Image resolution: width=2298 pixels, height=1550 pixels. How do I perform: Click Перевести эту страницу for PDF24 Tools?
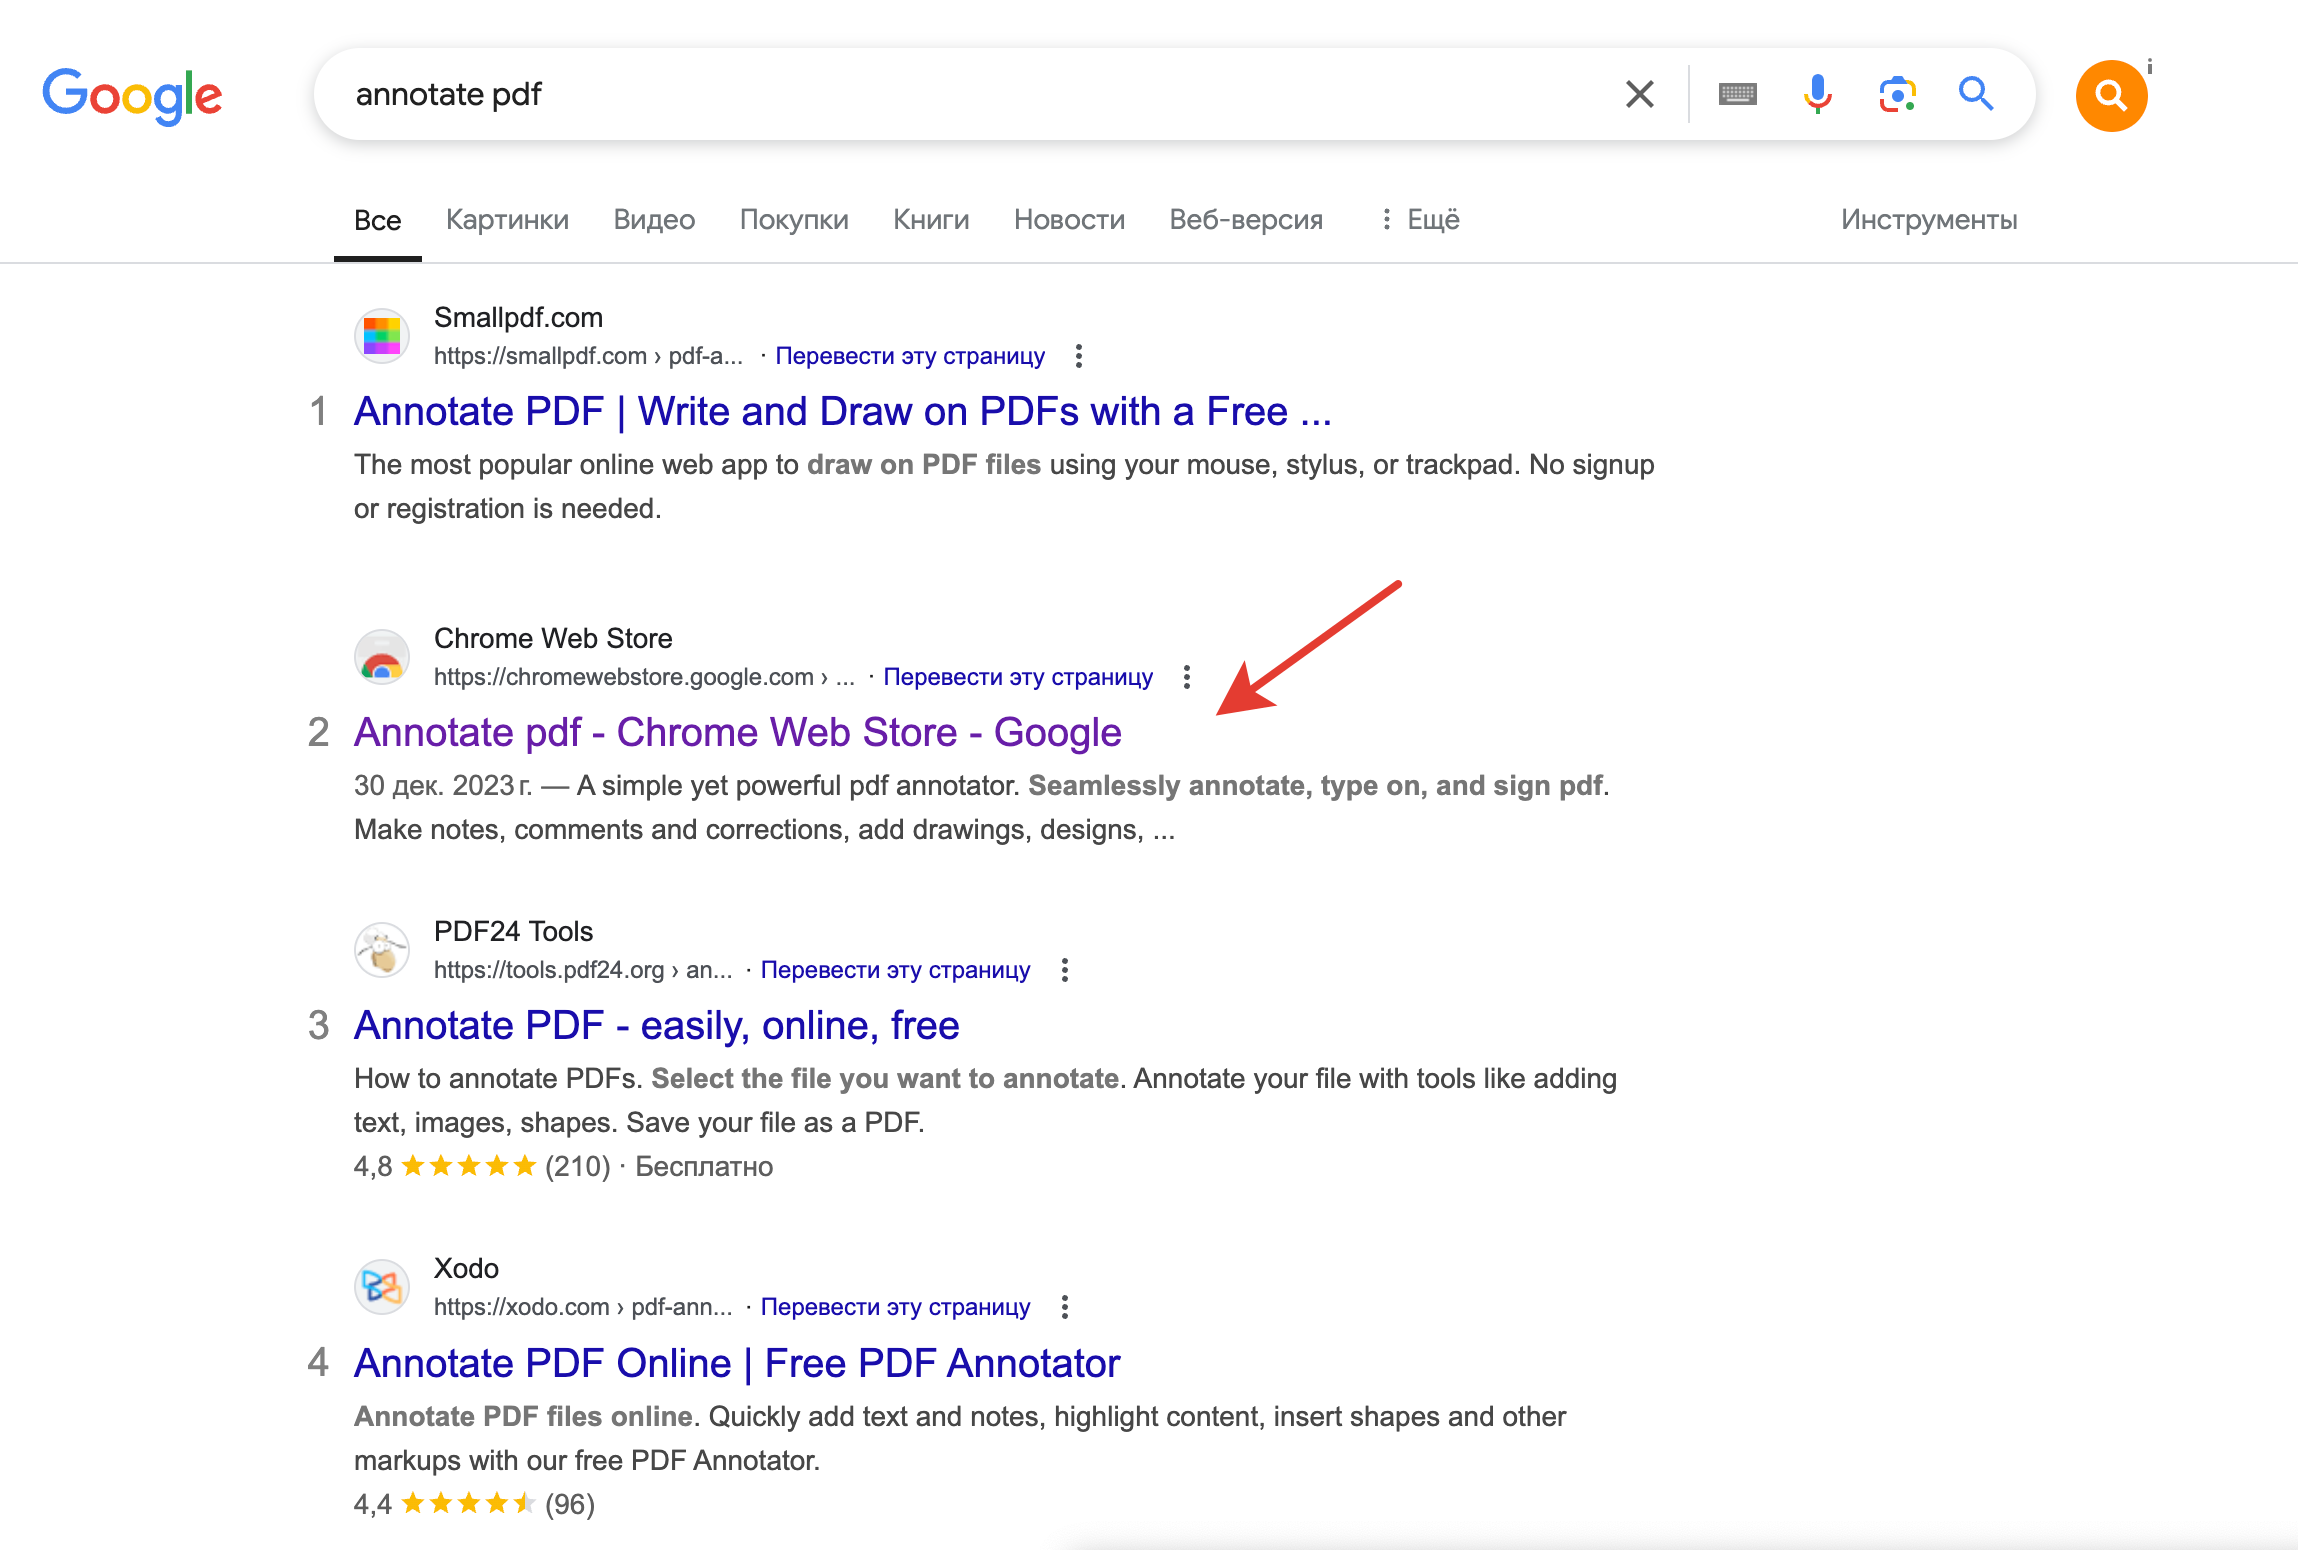tap(895, 970)
